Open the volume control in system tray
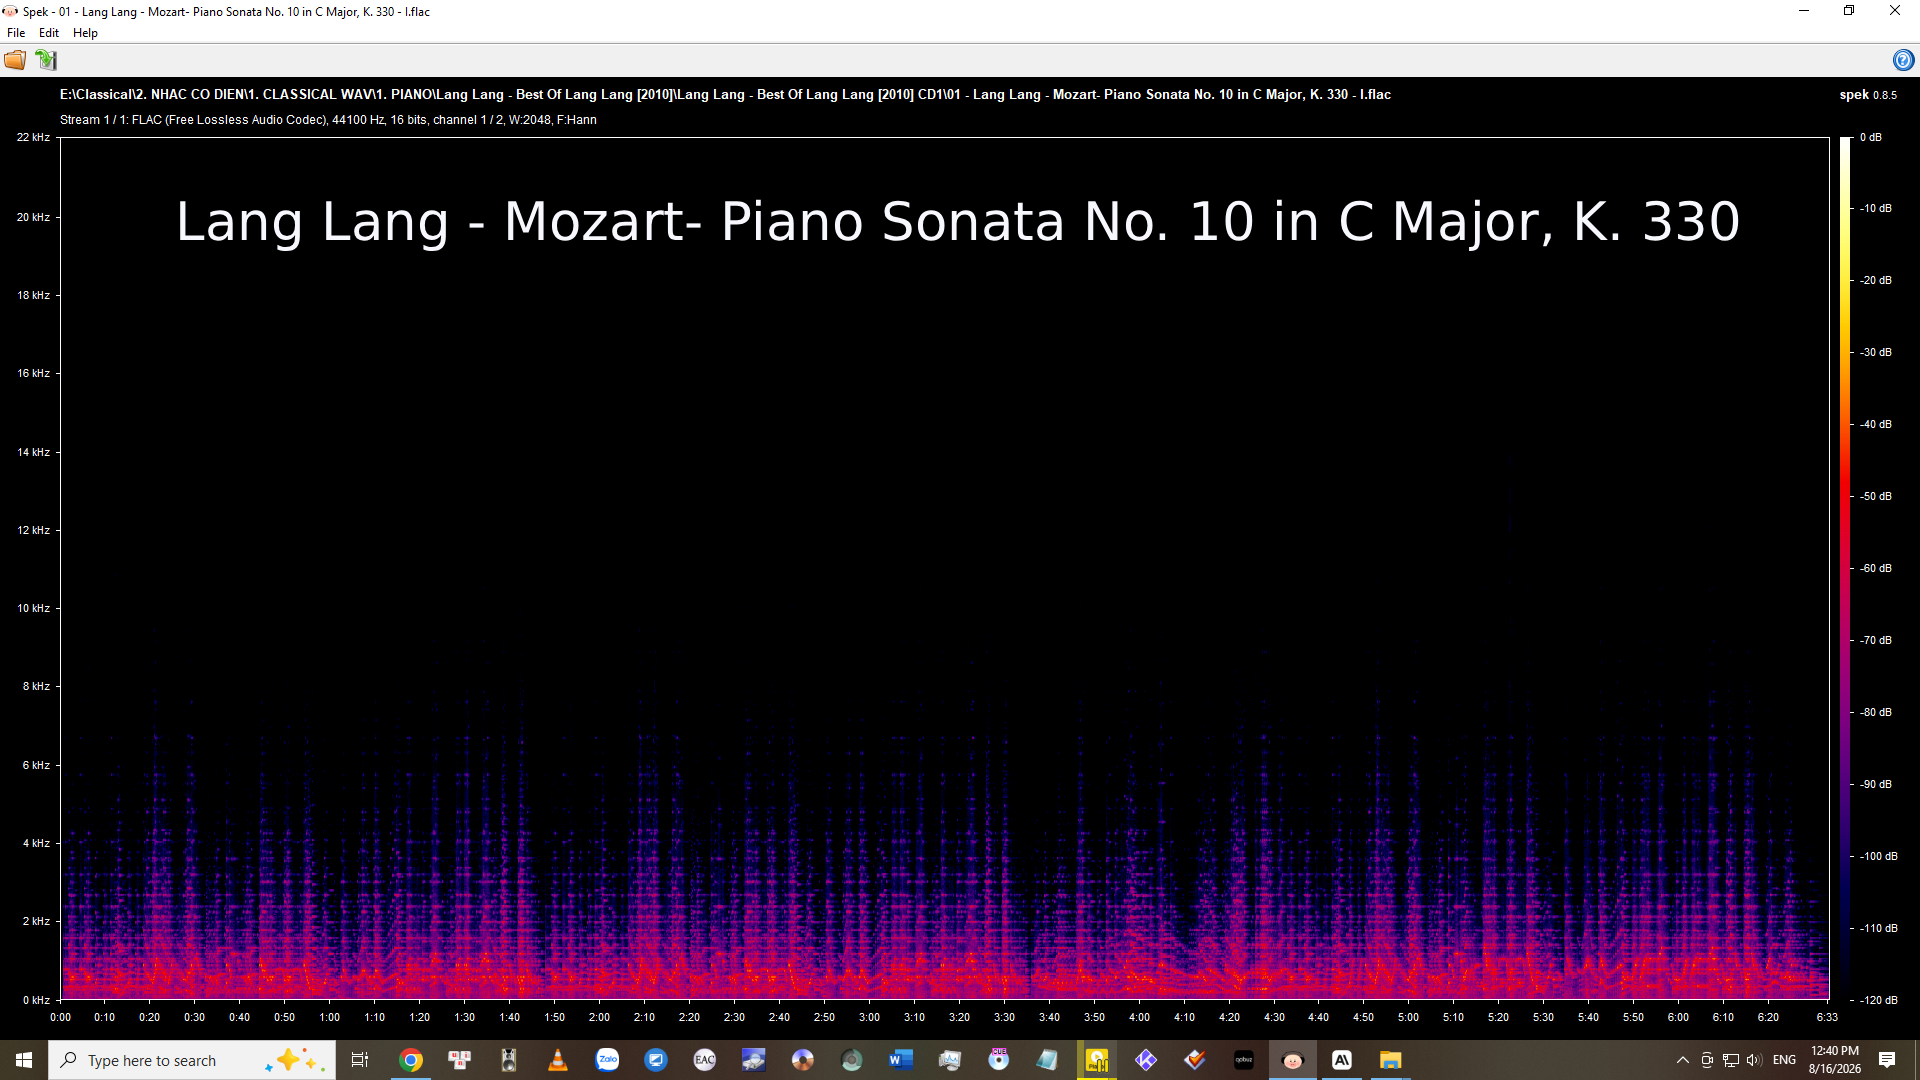The image size is (1920, 1080). [1755, 1060]
